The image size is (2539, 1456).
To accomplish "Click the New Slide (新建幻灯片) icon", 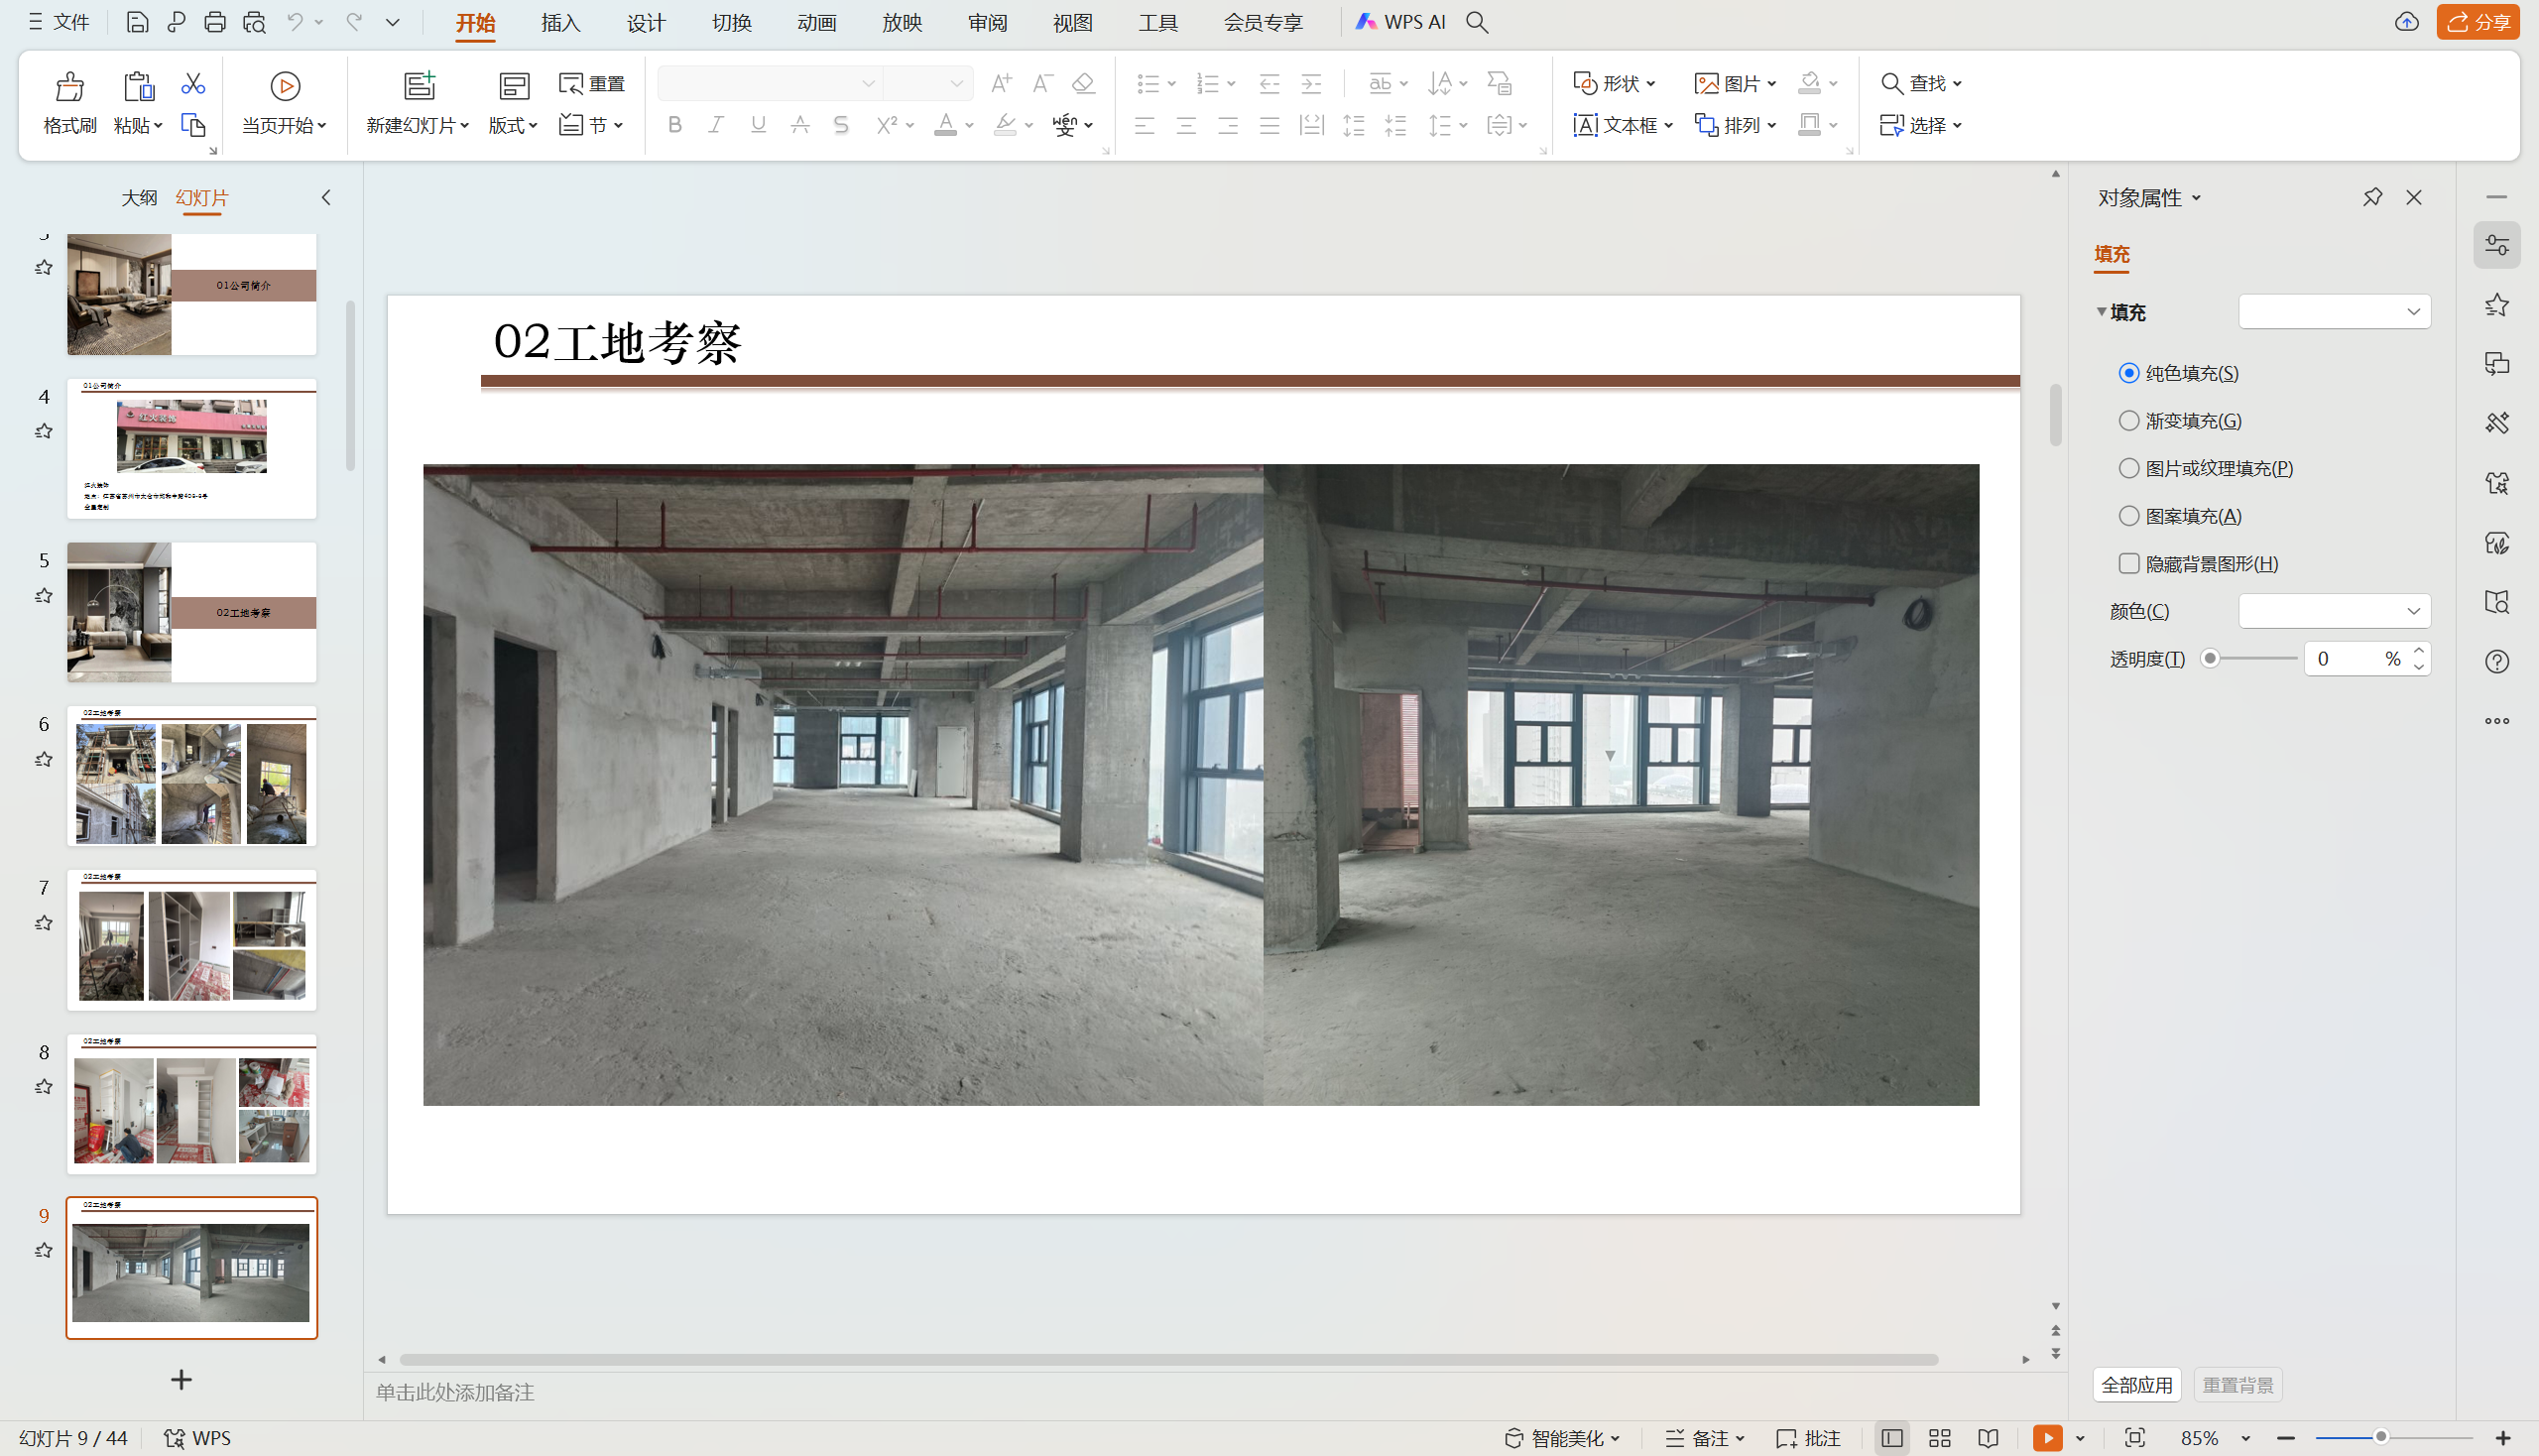I will pos(418,87).
